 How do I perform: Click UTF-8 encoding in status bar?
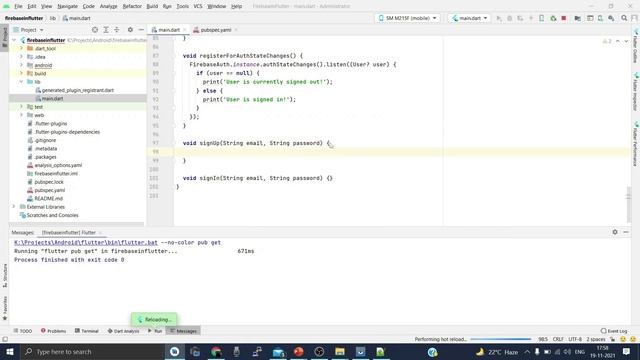pos(575,339)
